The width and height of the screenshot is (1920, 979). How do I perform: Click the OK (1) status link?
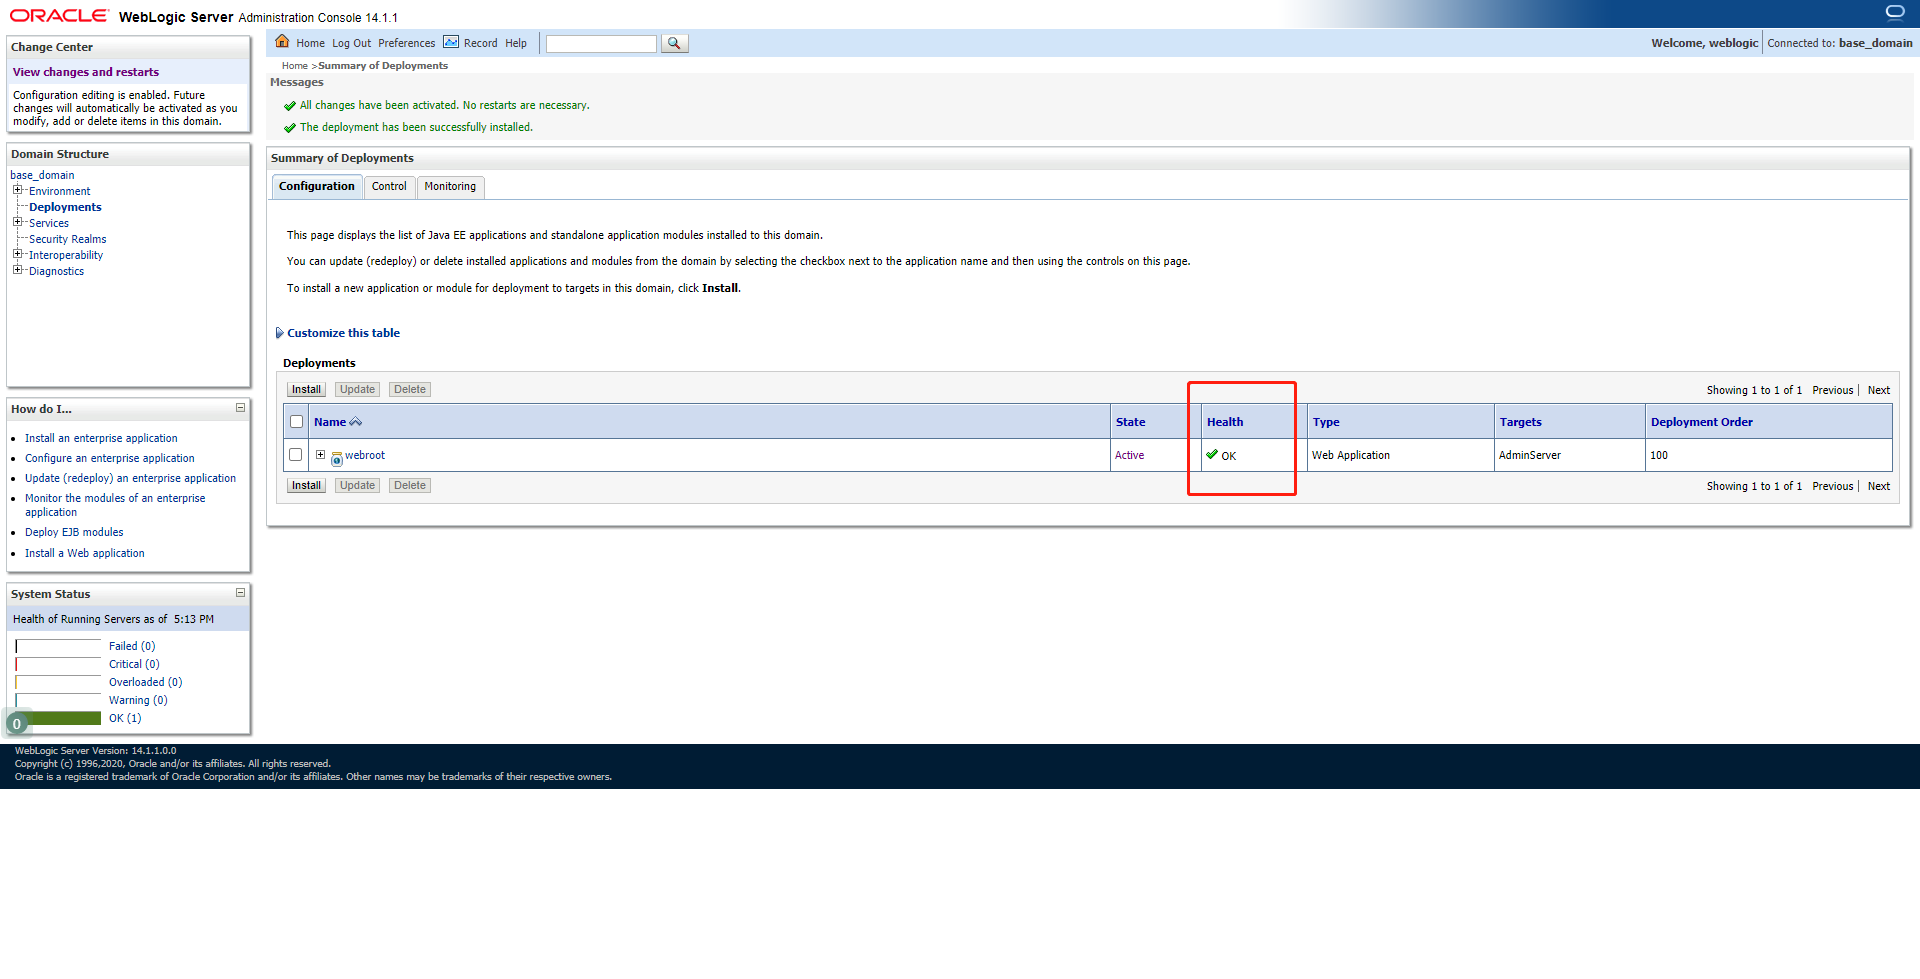coord(125,718)
